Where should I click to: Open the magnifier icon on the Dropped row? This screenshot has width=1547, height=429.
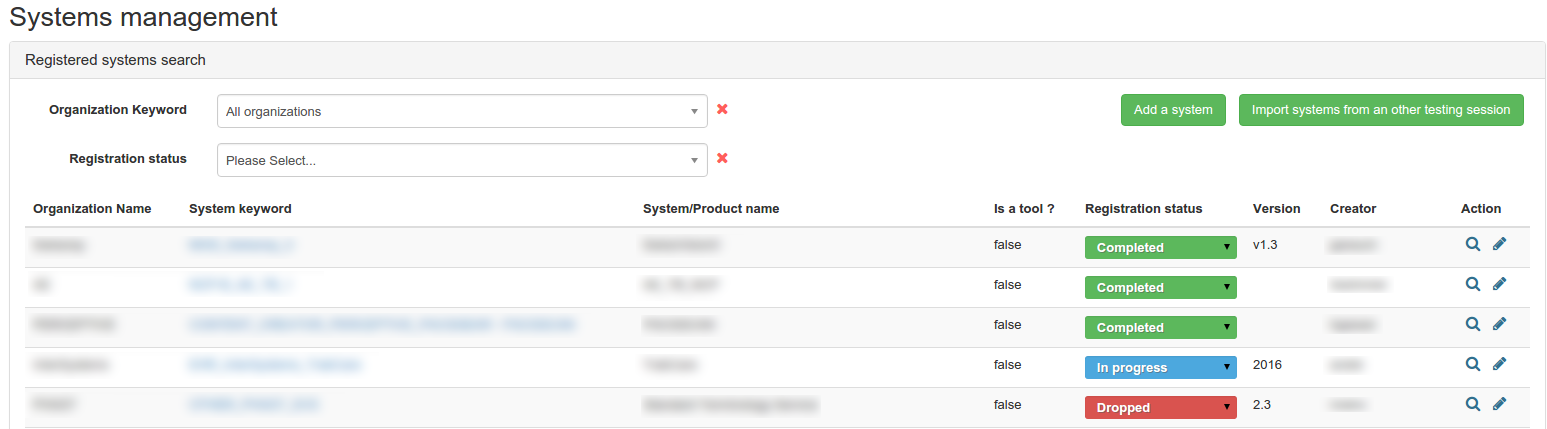click(x=1472, y=404)
